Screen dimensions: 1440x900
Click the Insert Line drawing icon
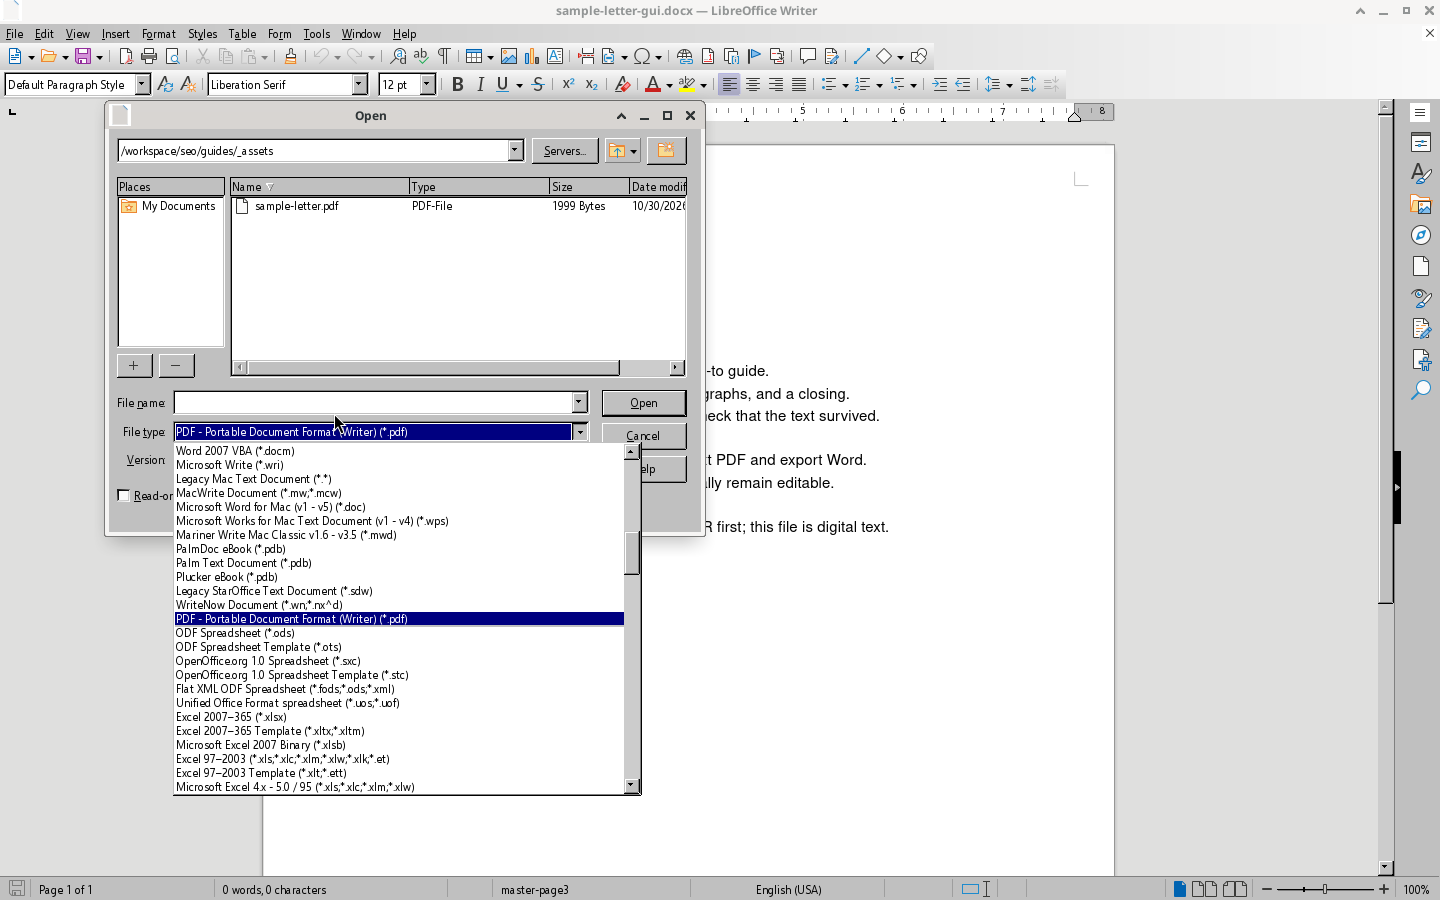pyautogui.click(x=861, y=56)
